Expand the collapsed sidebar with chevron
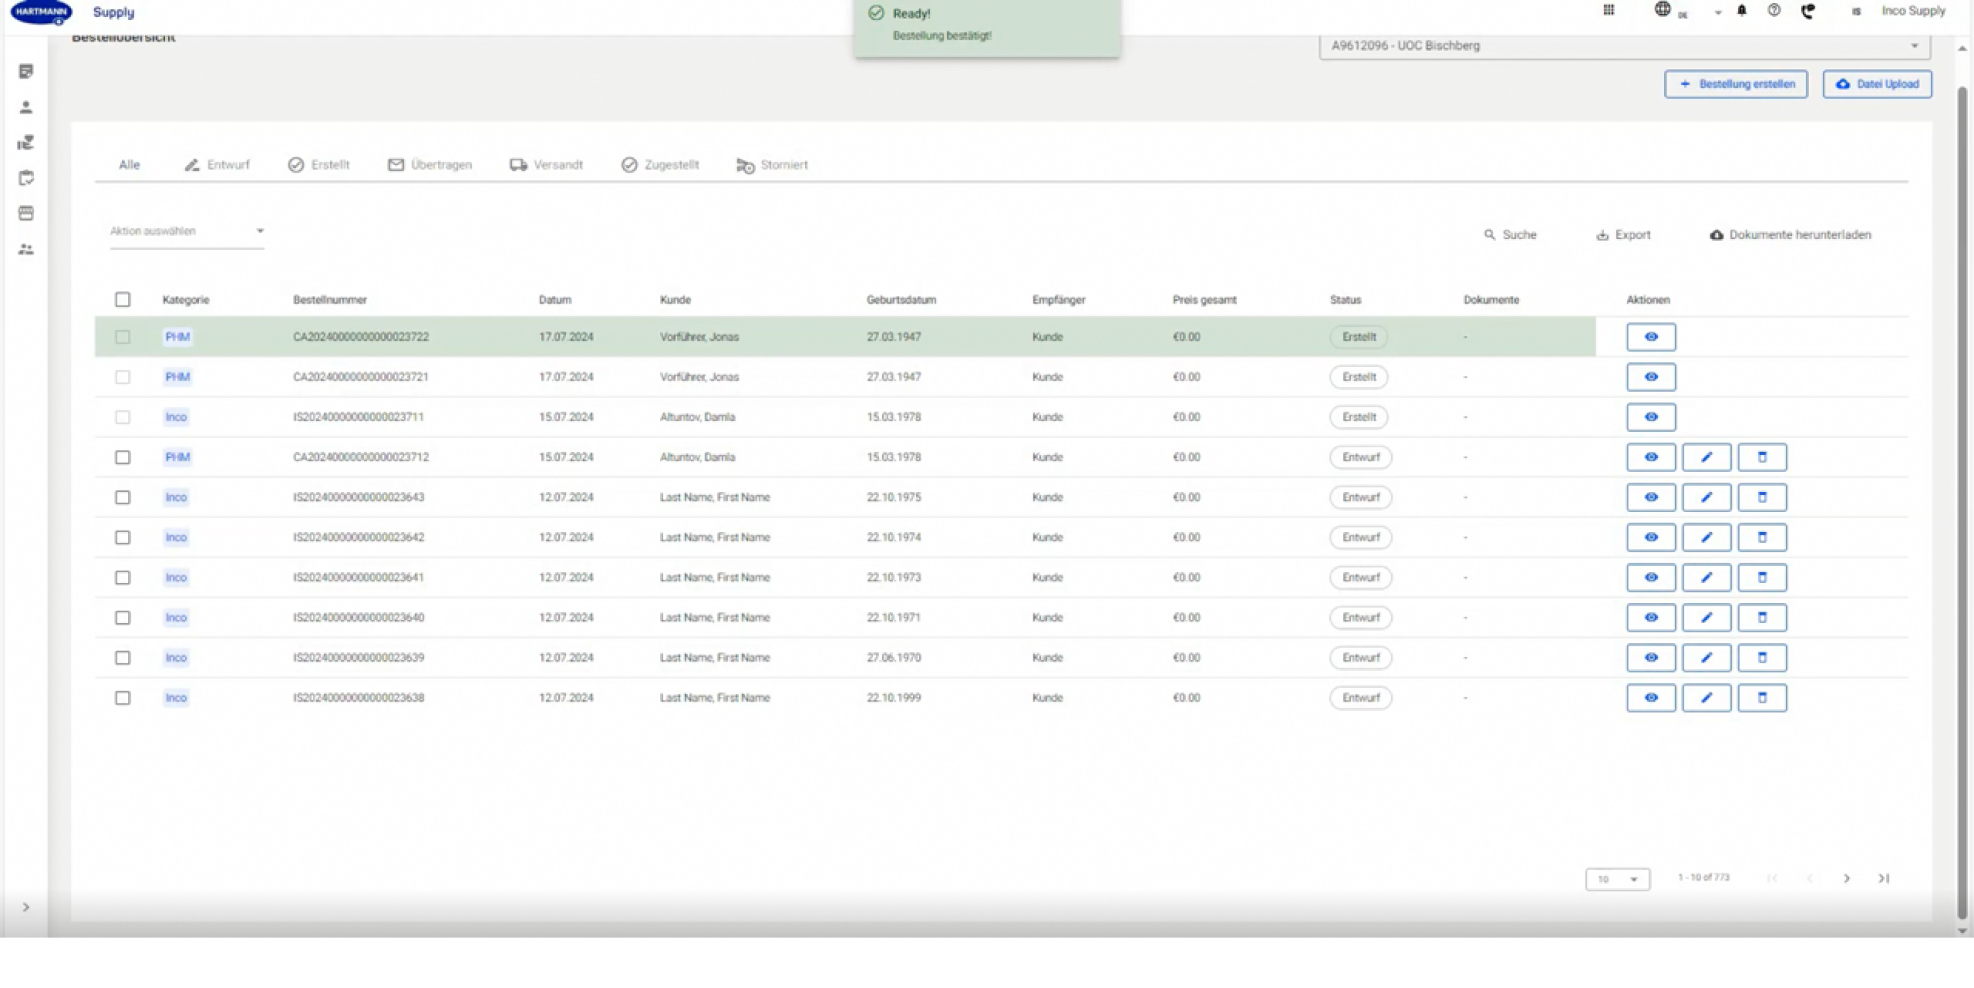 (x=26, y=907)
